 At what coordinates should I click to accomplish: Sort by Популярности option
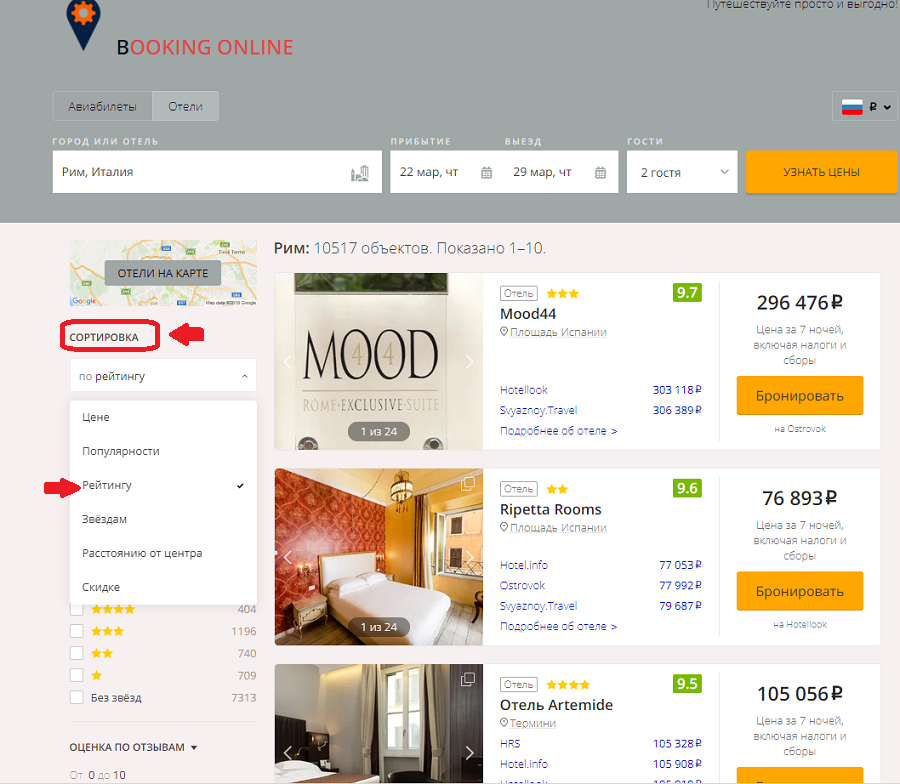(x=163, y=451)
